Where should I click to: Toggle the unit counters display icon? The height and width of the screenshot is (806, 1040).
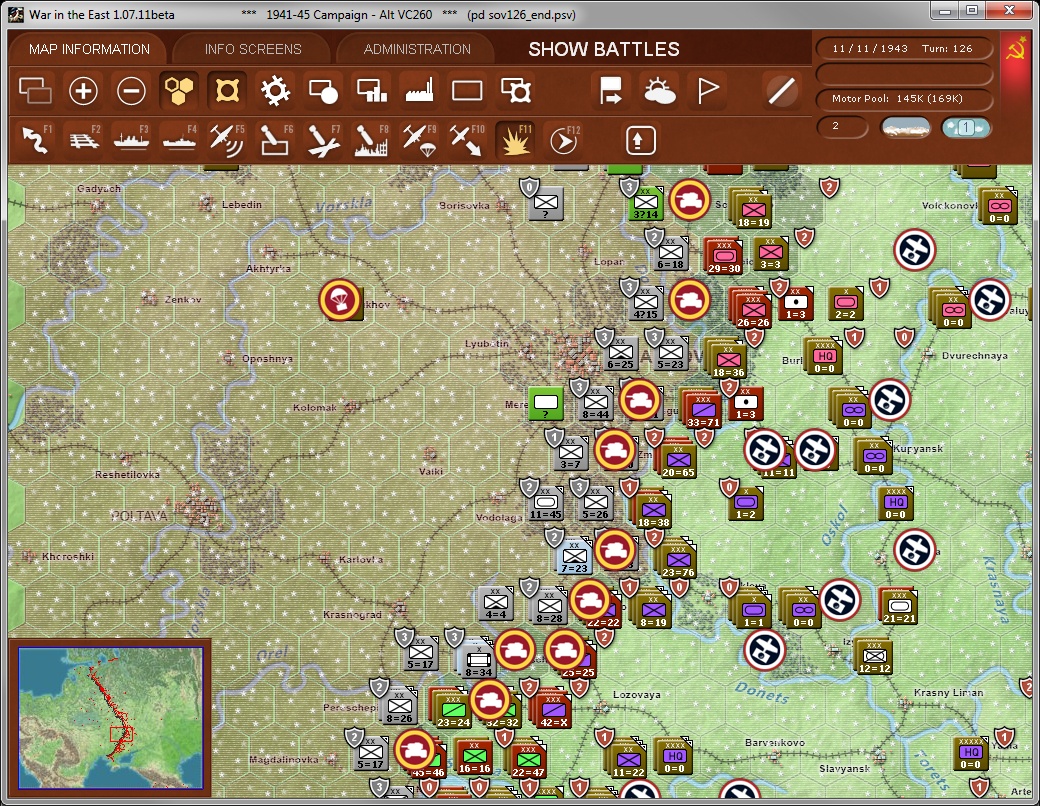point(35,91)
